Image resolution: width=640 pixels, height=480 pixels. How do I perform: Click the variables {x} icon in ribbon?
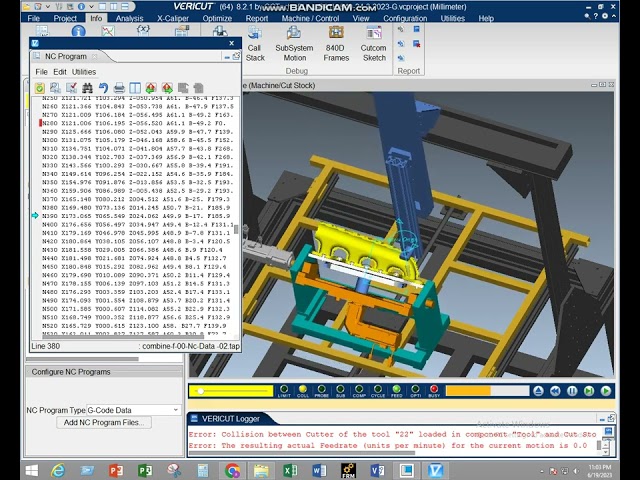tap(143, 30)
